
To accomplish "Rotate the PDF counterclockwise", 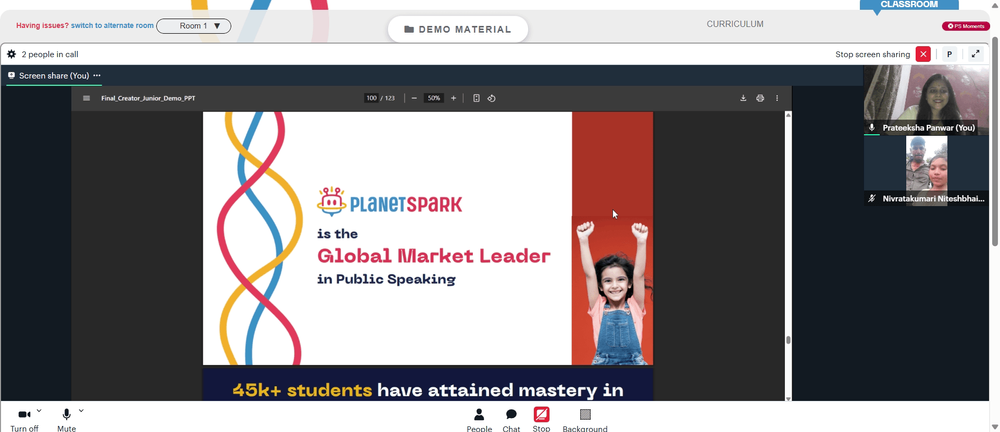I will tap(492, 98).
